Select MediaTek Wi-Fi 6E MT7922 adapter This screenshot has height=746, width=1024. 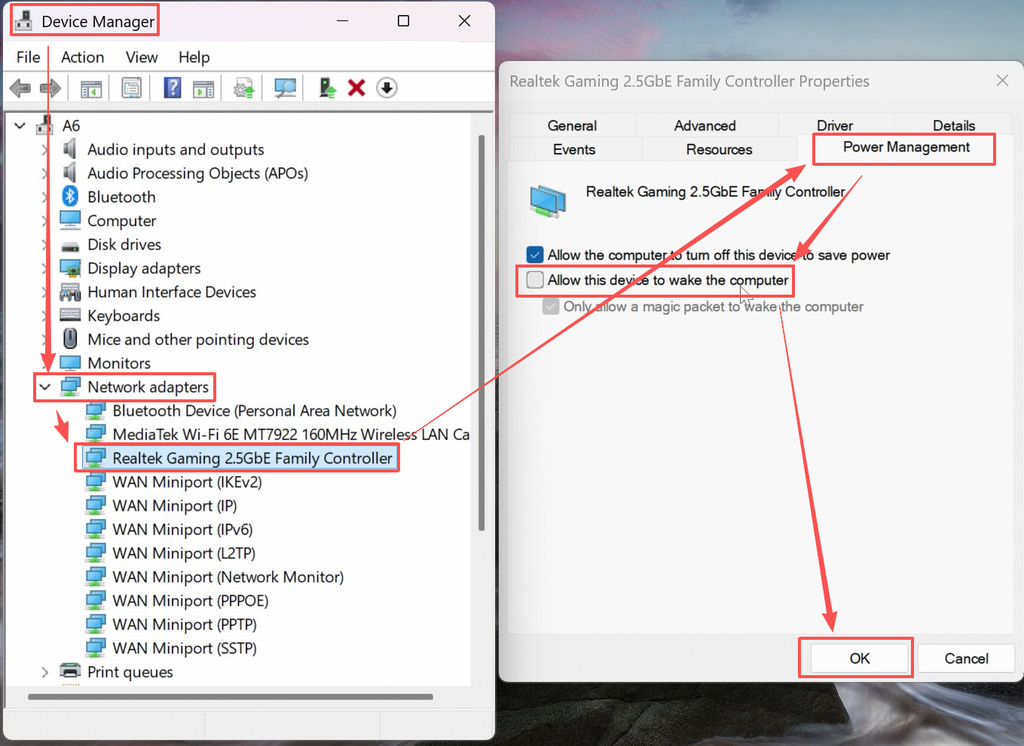pyautogui.click(x=291, y=434)
